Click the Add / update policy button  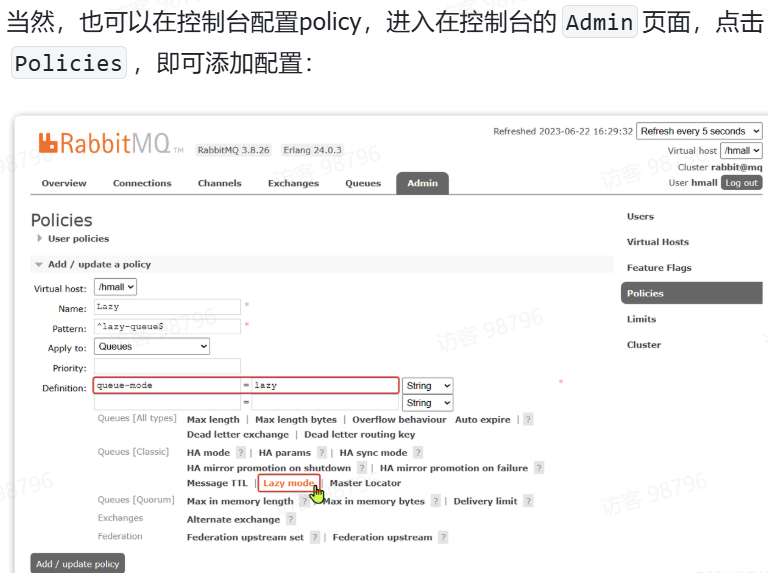(x=77, y=563)
